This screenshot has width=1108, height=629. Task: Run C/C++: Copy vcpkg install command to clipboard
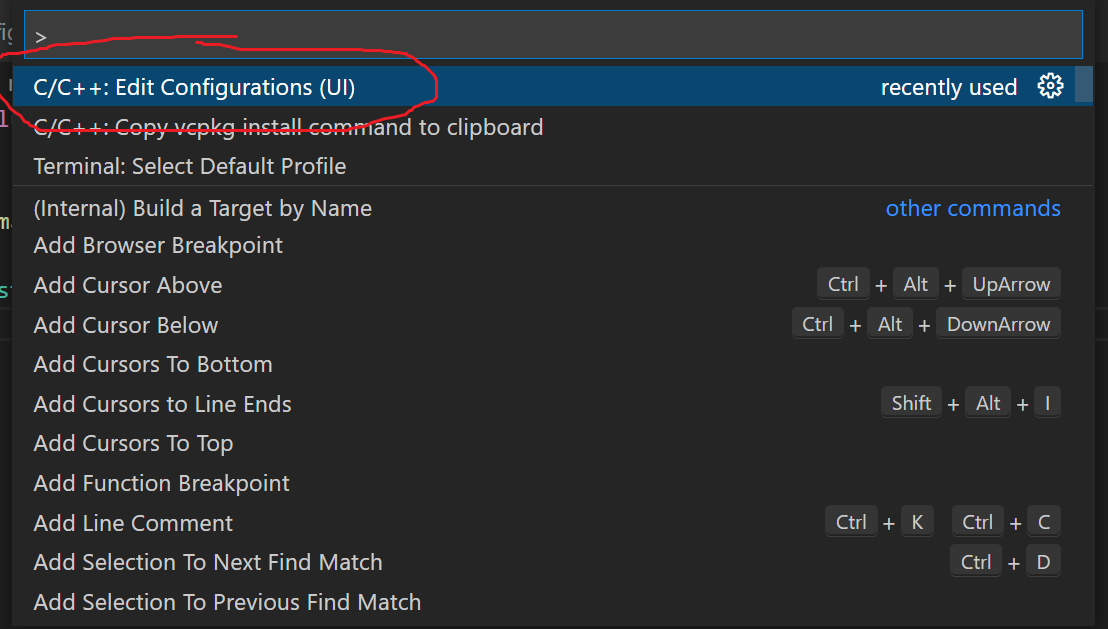click(288, 127)
